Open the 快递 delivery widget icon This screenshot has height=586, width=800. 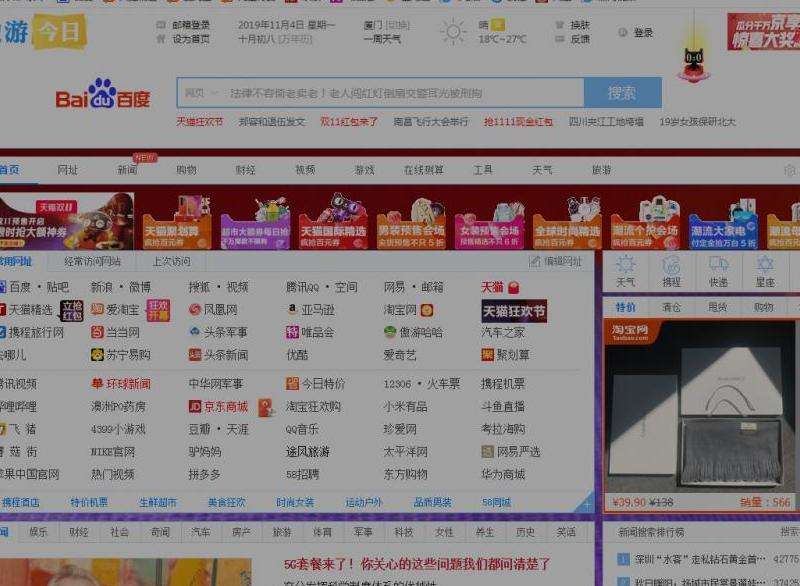(718, 272)
